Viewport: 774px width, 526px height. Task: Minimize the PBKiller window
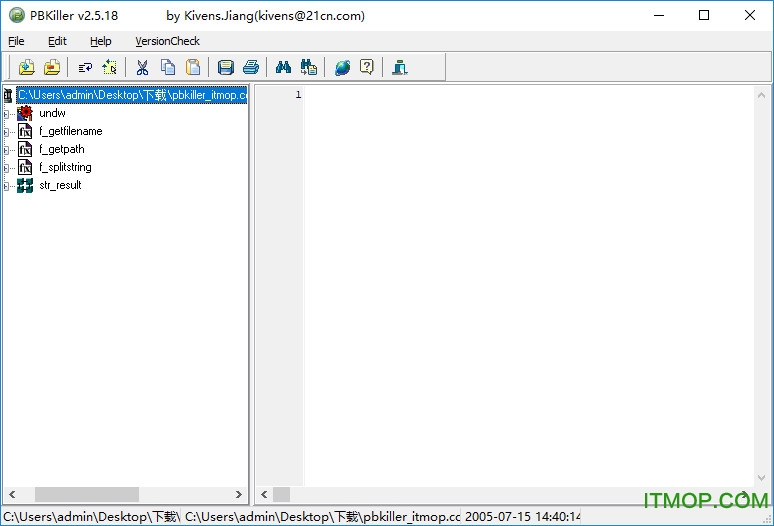coord(659,15)
